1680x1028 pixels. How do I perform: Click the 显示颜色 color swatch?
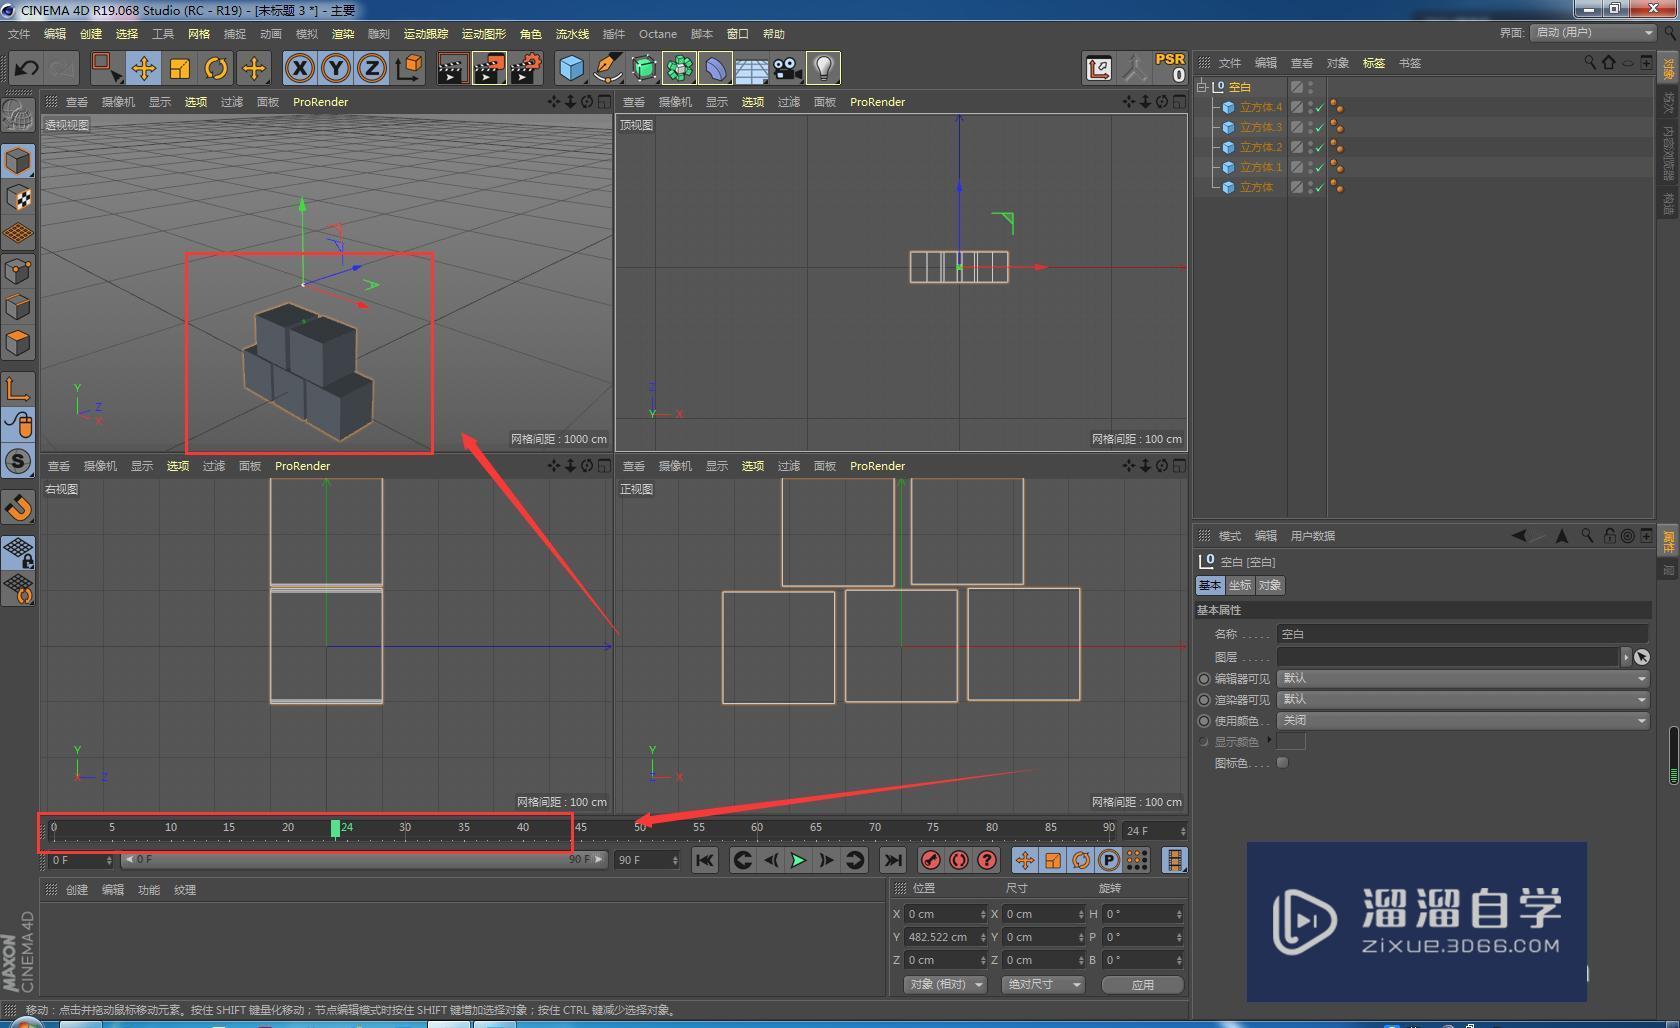[1292, 741]
